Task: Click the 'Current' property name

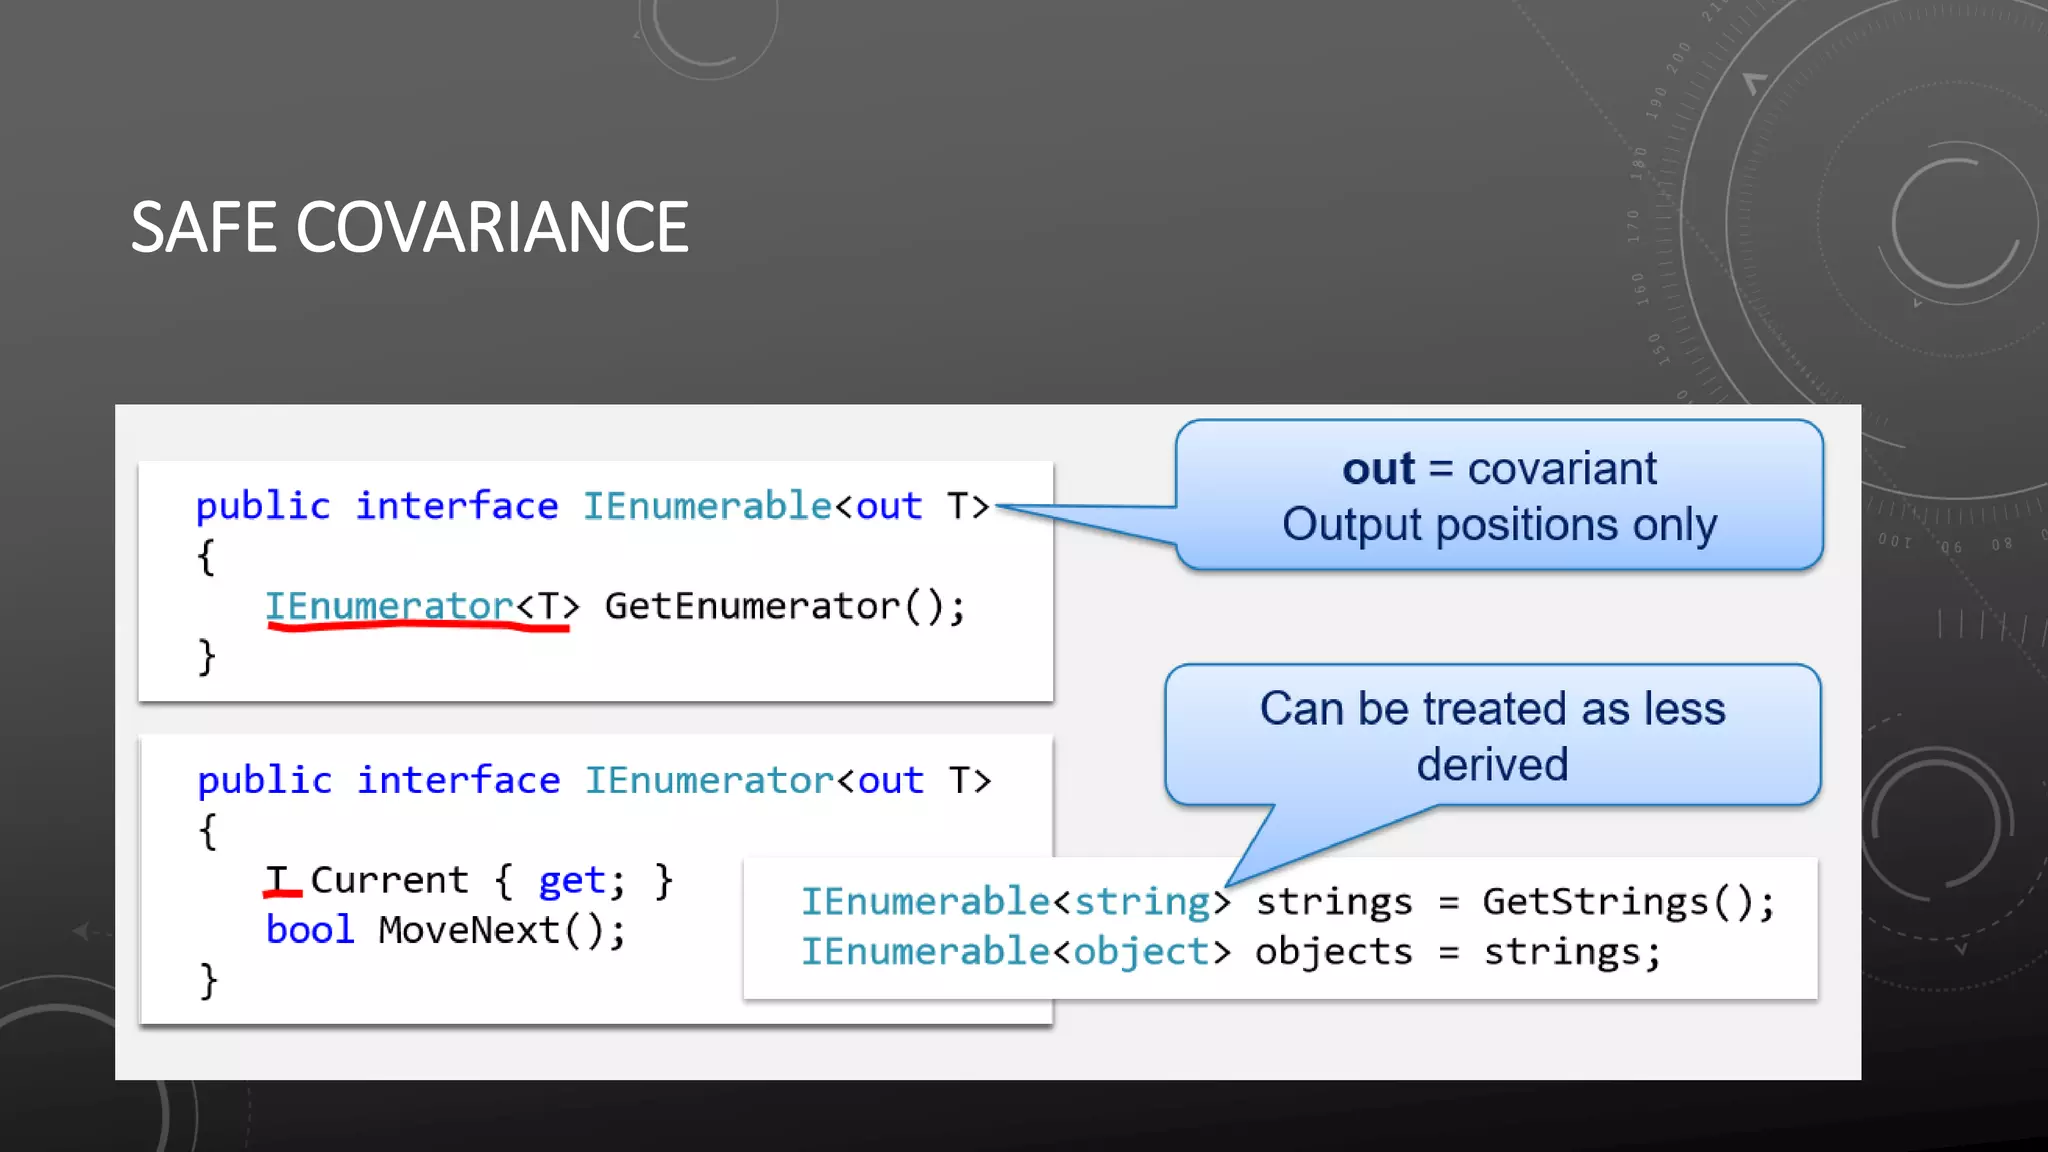Action: (389, 880)
